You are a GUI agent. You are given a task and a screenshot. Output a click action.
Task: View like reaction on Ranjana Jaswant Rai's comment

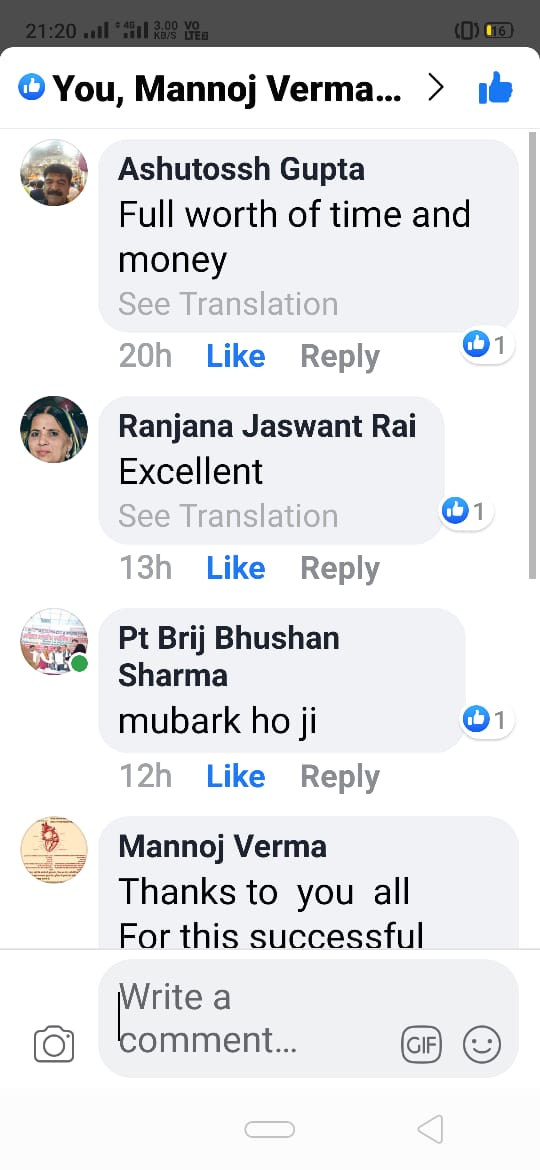click(465, 512)
